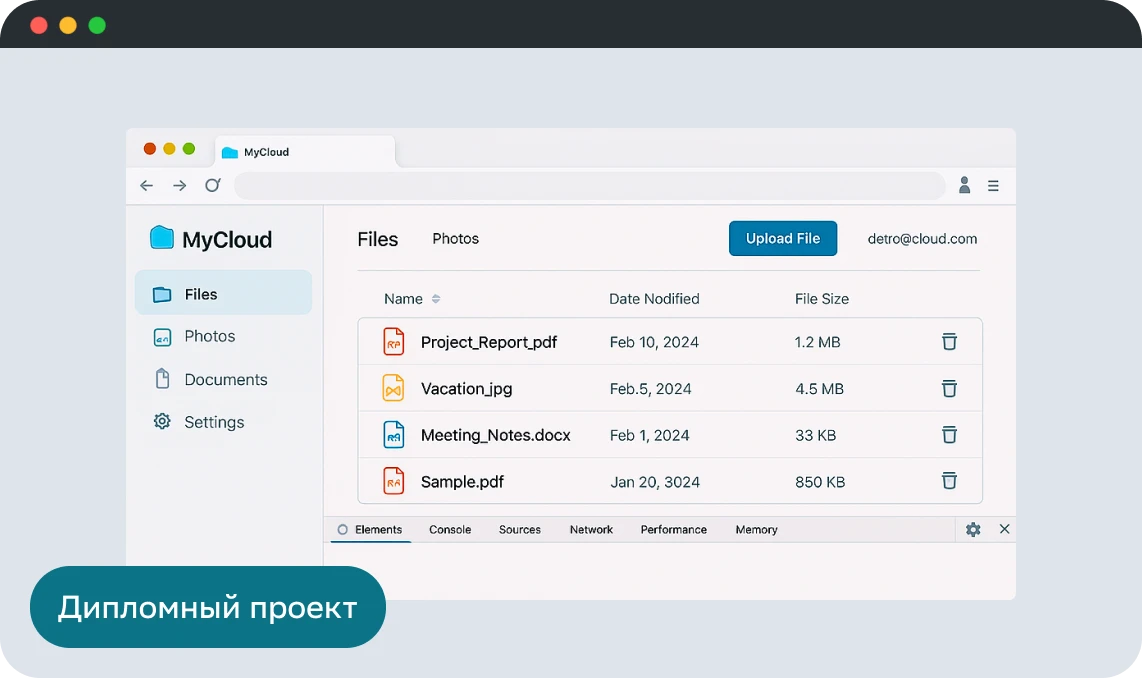Switch to the Photos tab in header
This screenshot has height=678, width=1142.
click(x=455, y=239)
